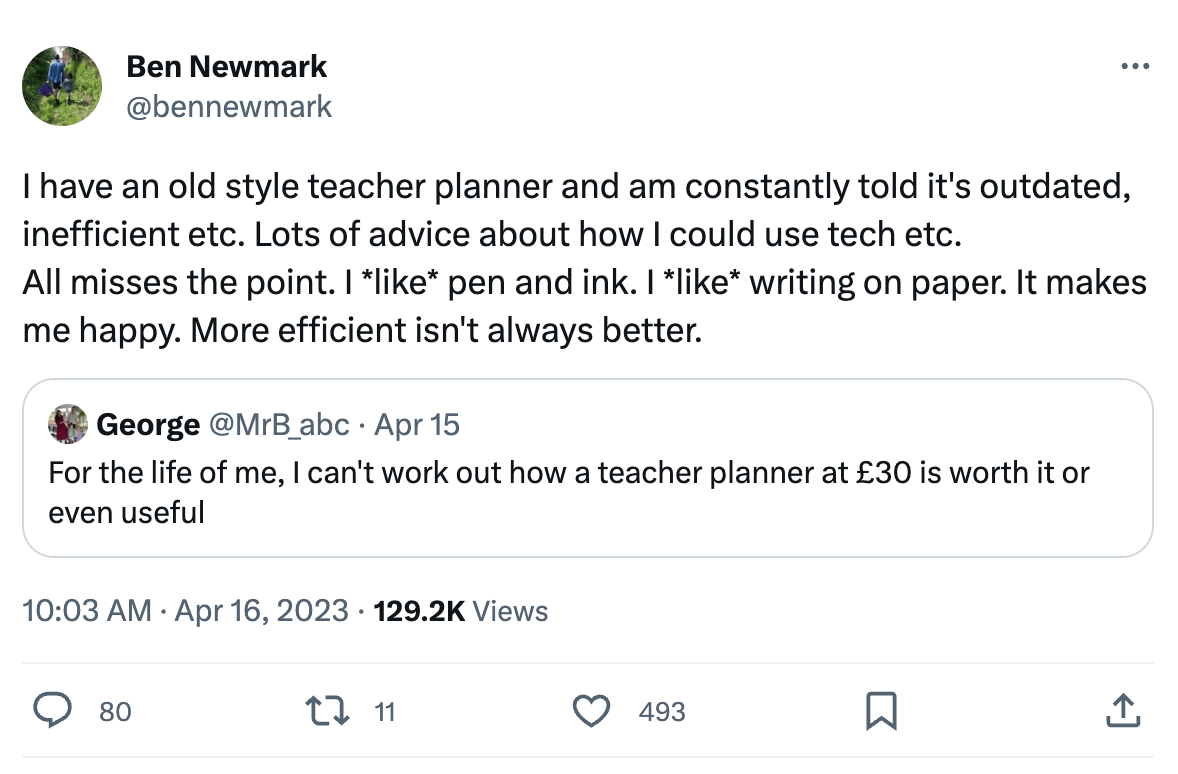
Task: Click the Ben Newmark display name
Action: [227, 67]
